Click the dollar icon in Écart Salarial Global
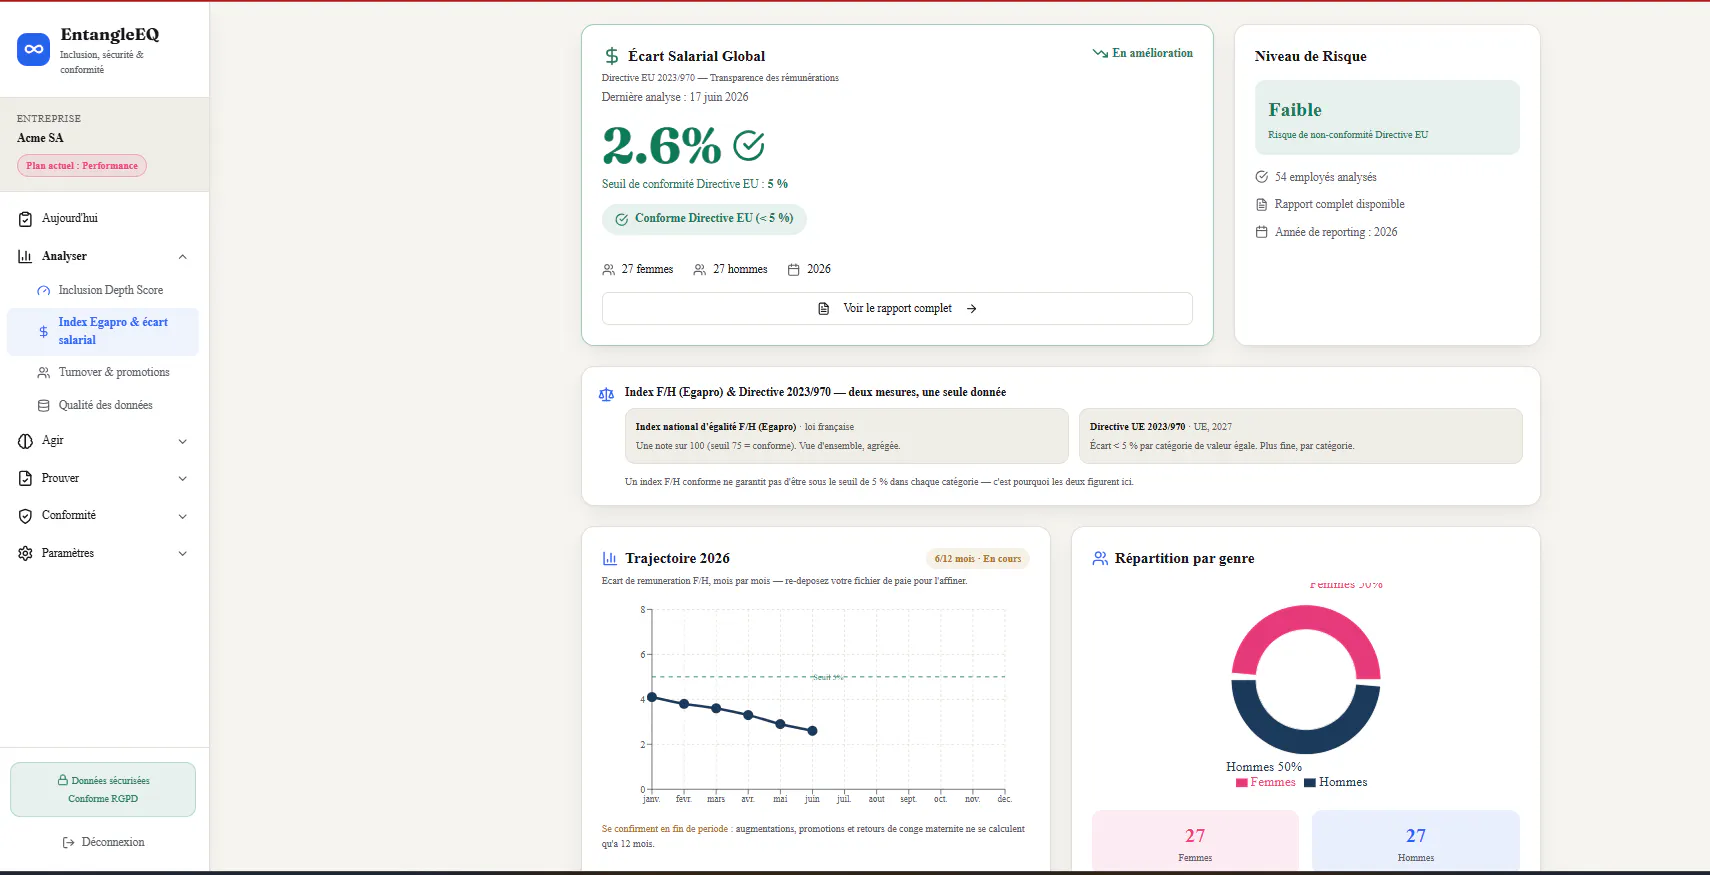The height and width of the screenshot is (875, 1710). pos(612,56)
